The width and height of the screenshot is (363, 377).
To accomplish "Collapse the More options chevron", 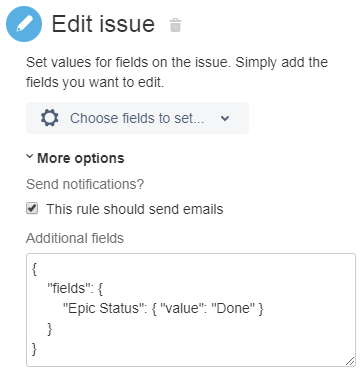I will (30, 156).
